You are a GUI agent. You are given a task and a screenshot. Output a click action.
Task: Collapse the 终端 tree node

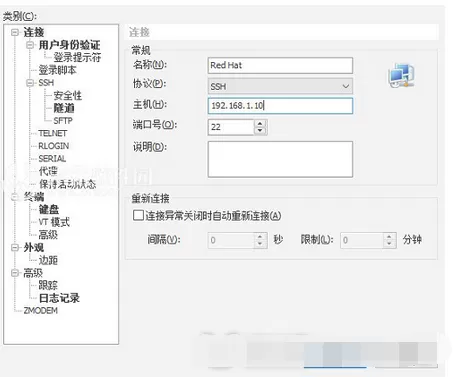tap(15, 197)
